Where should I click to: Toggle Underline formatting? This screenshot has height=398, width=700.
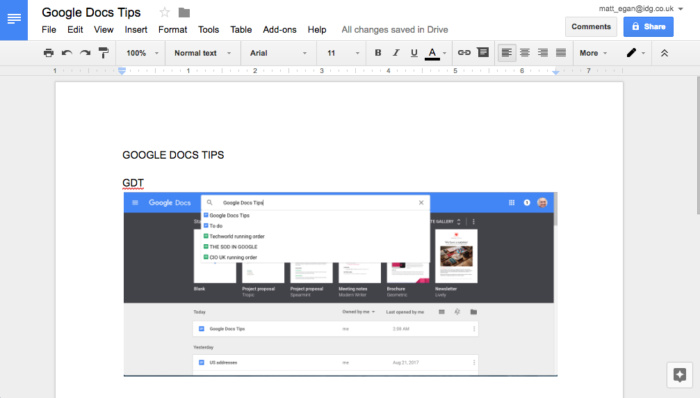[x=414, y=53]
